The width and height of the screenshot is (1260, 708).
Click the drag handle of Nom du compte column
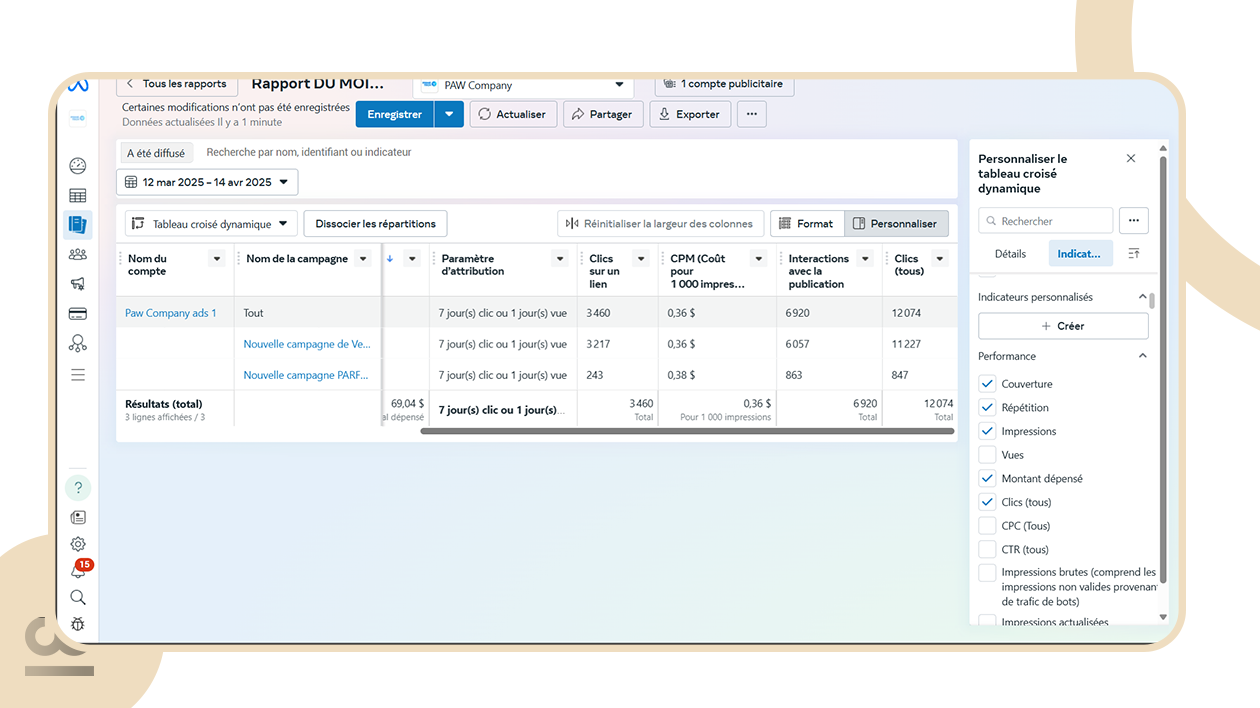pos(121,259)
